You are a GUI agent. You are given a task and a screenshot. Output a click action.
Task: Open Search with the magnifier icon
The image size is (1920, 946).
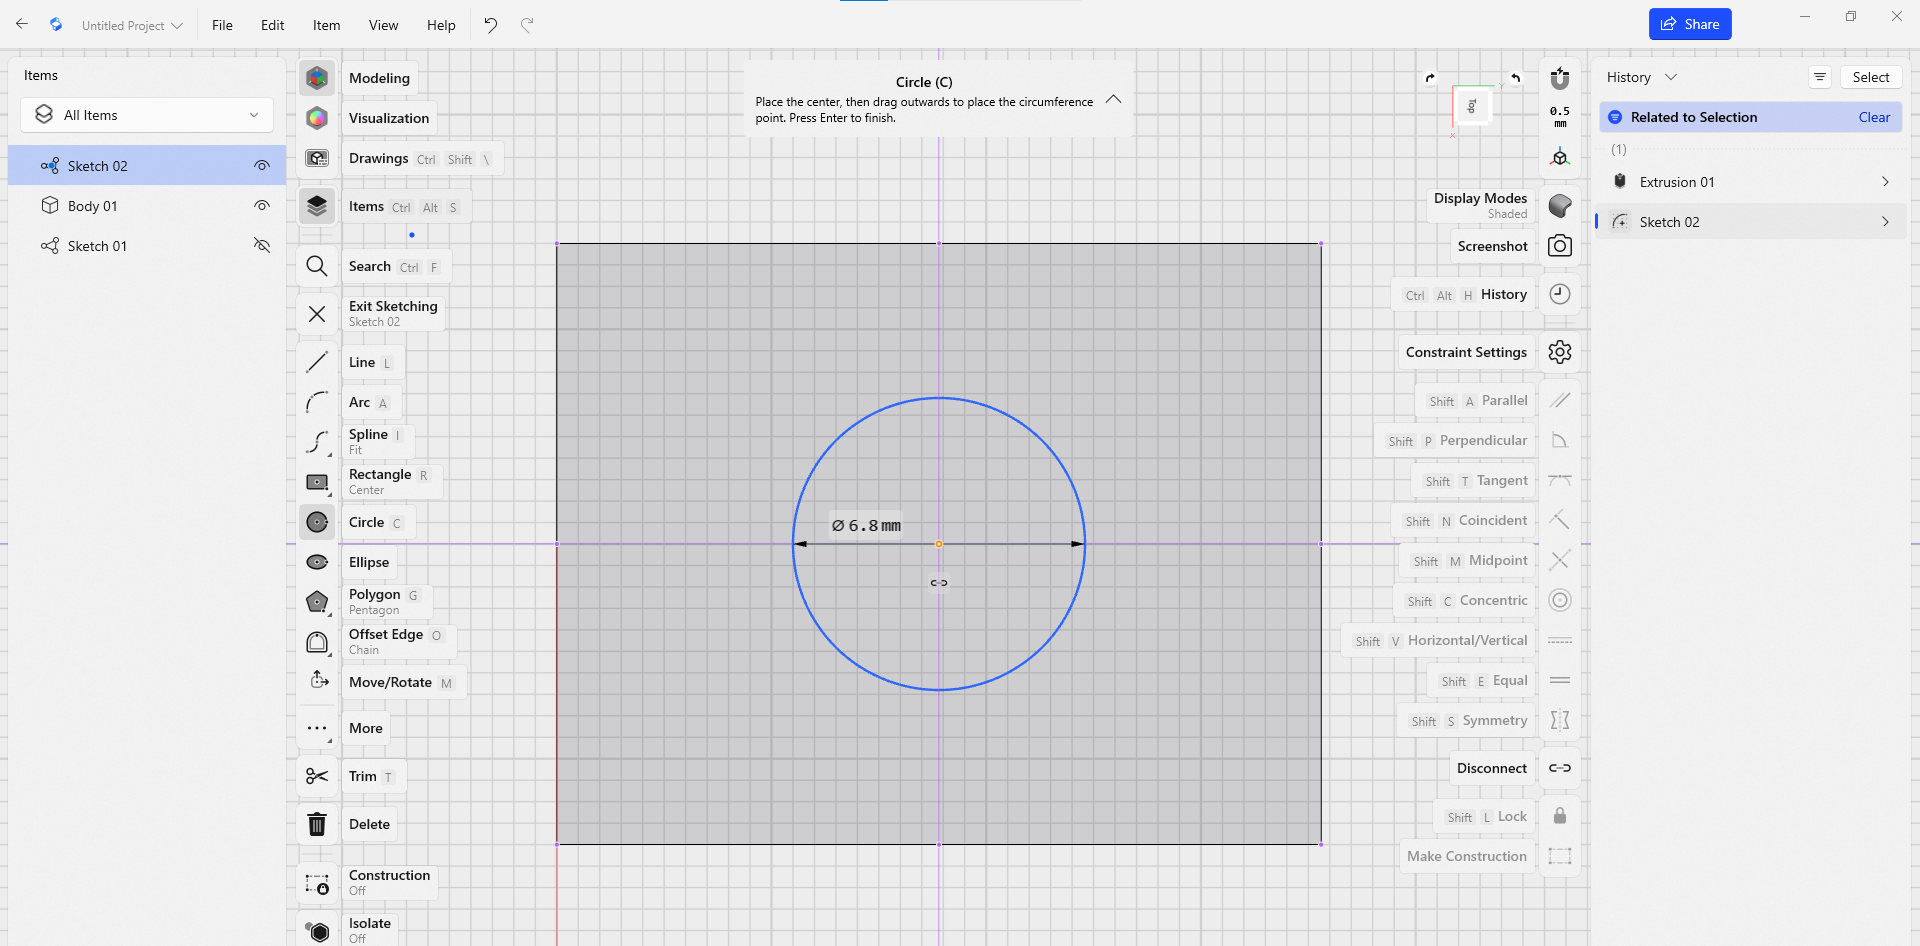pyautogui.click(x=317, y=266)
